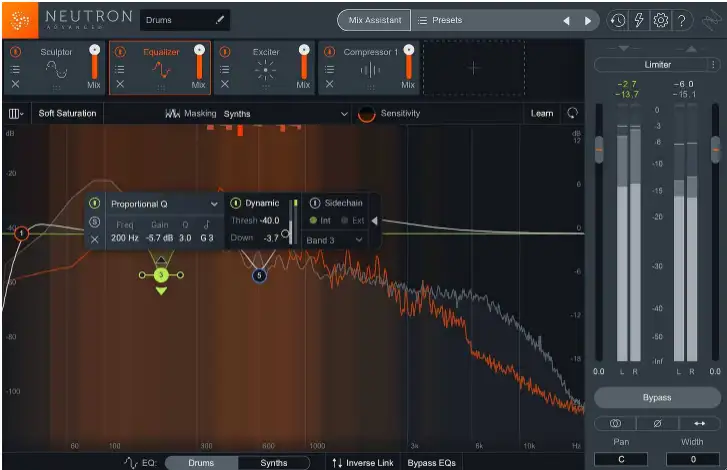This screenshot has width=727, height=470.
Task: Solo the selected EQ band S icon
Action: [95, 222]
